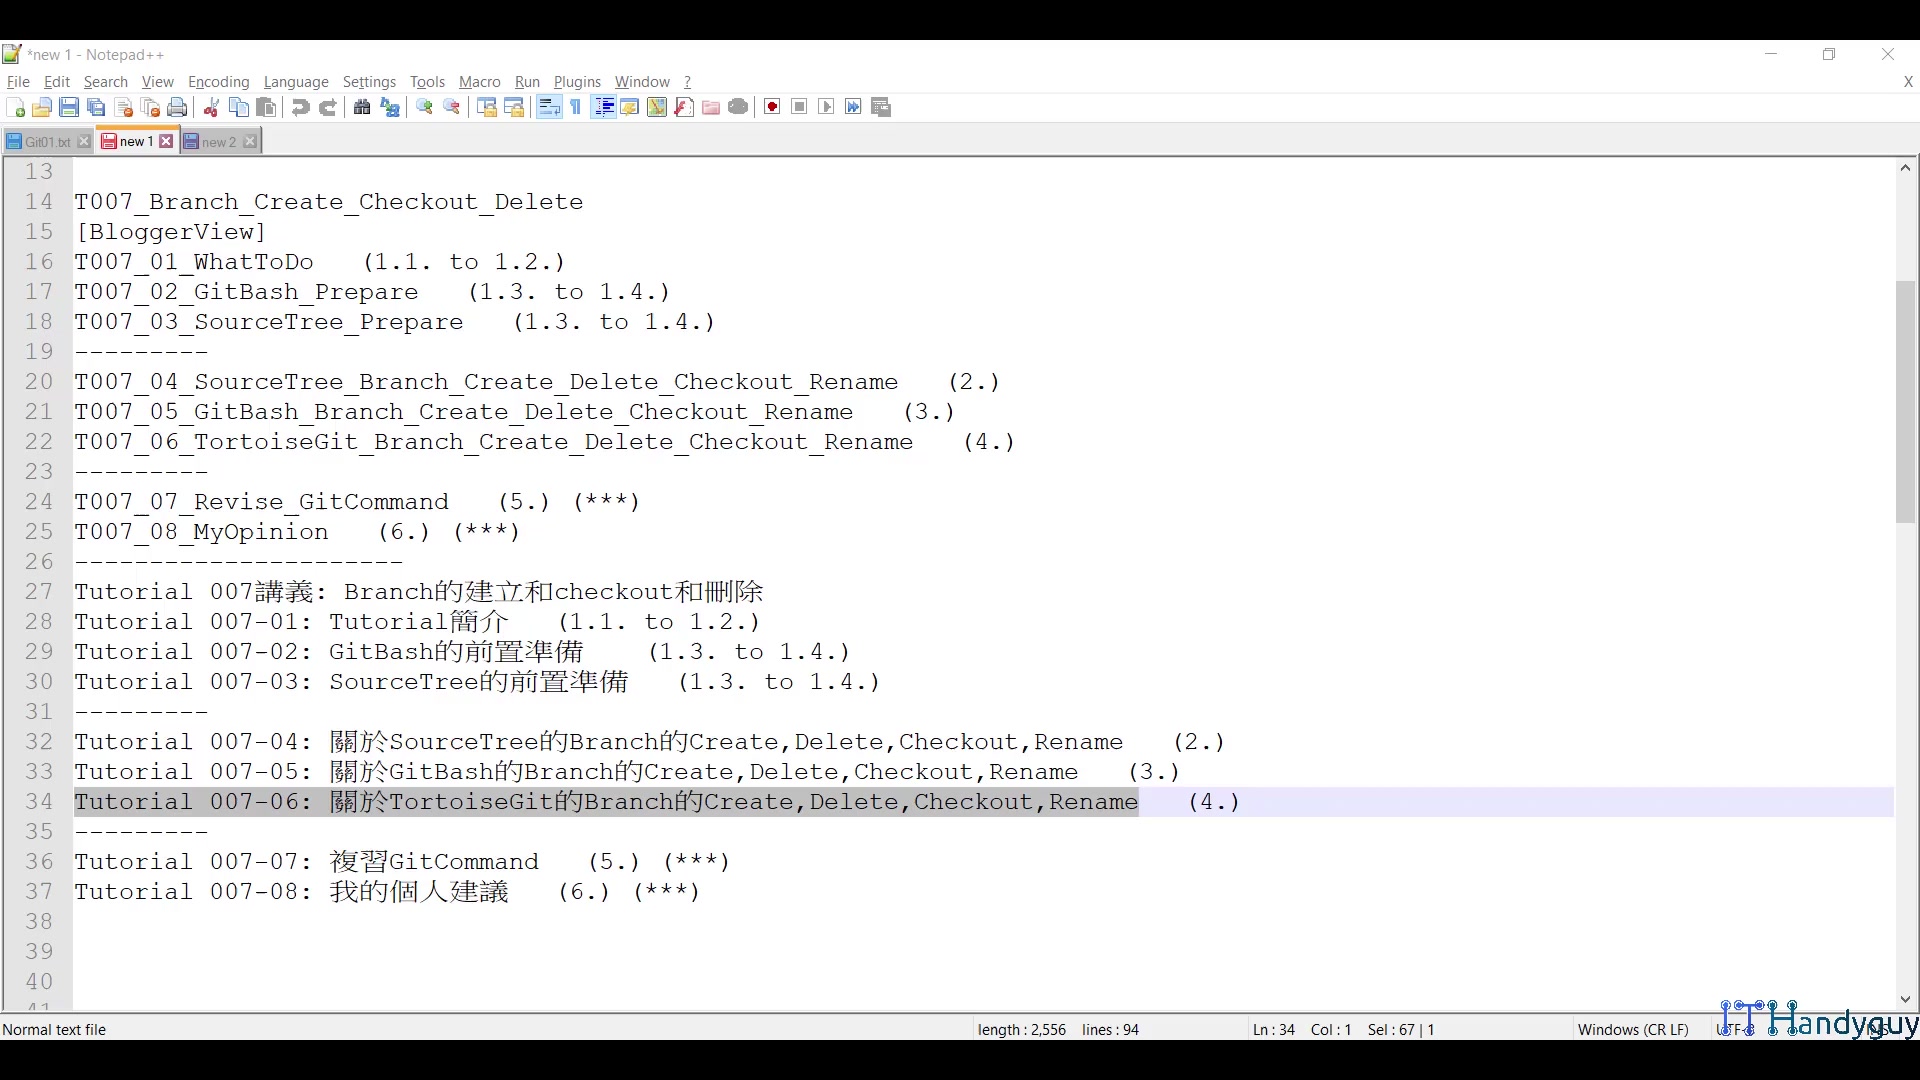
Task: Toggle synchronized vertical scrolling
Action: pos(486,107)
